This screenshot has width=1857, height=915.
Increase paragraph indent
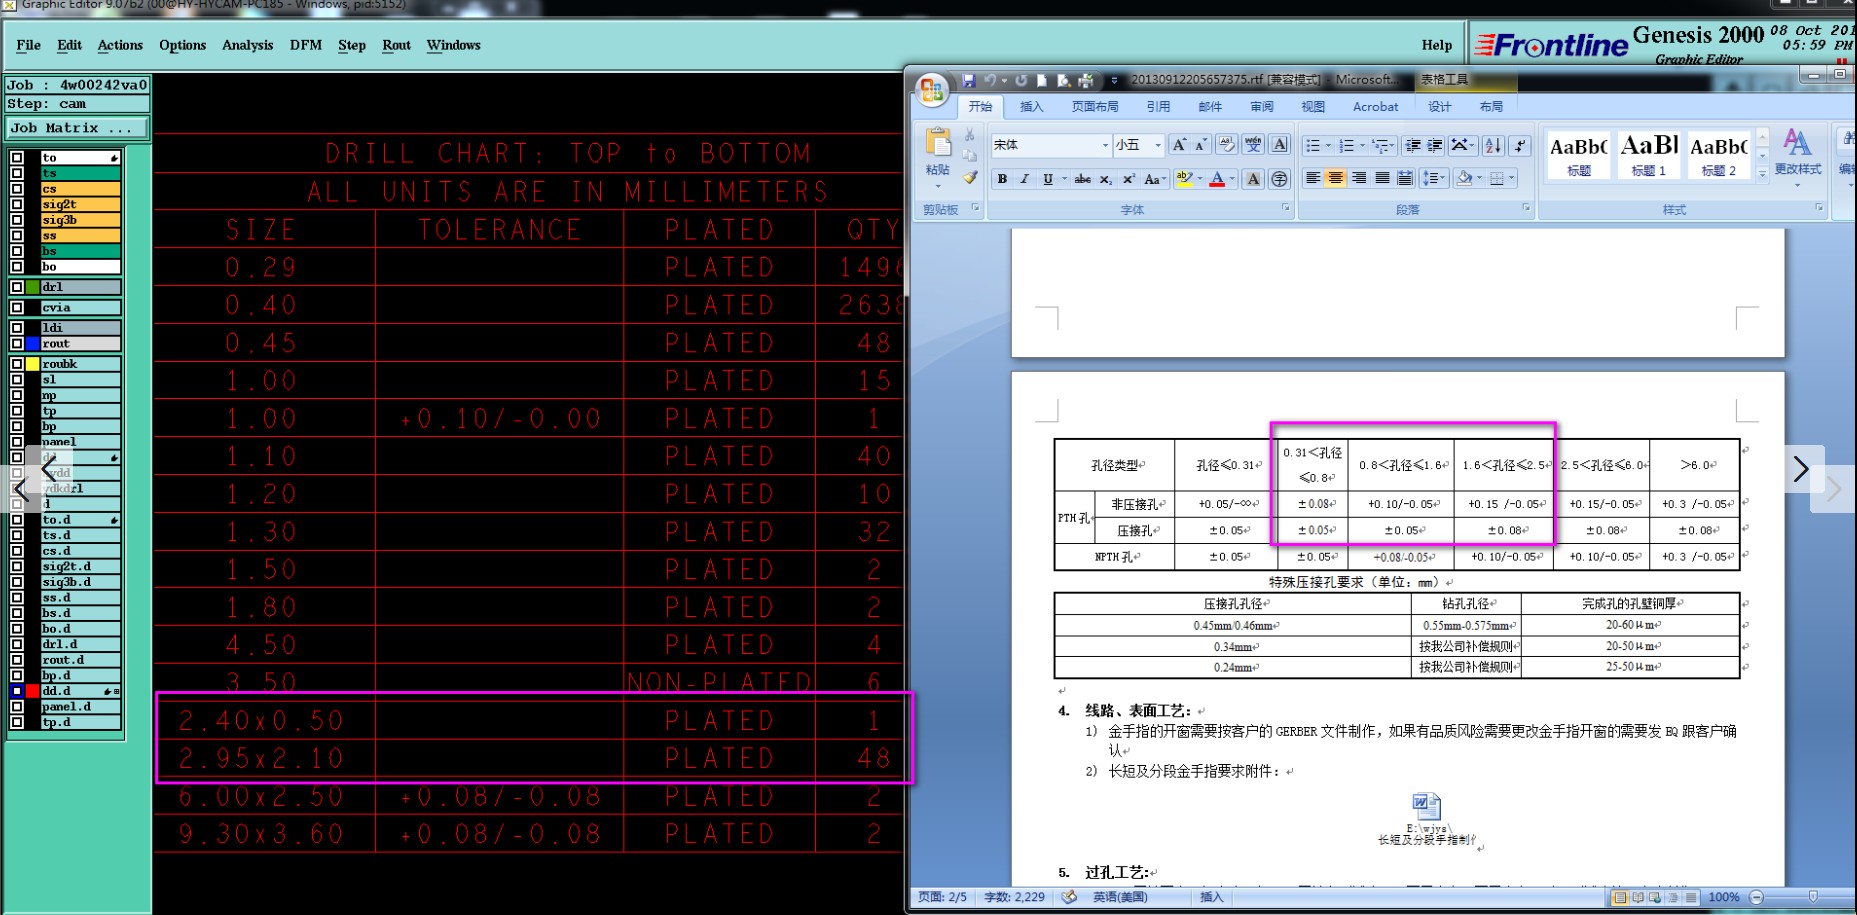point(1435,146)
